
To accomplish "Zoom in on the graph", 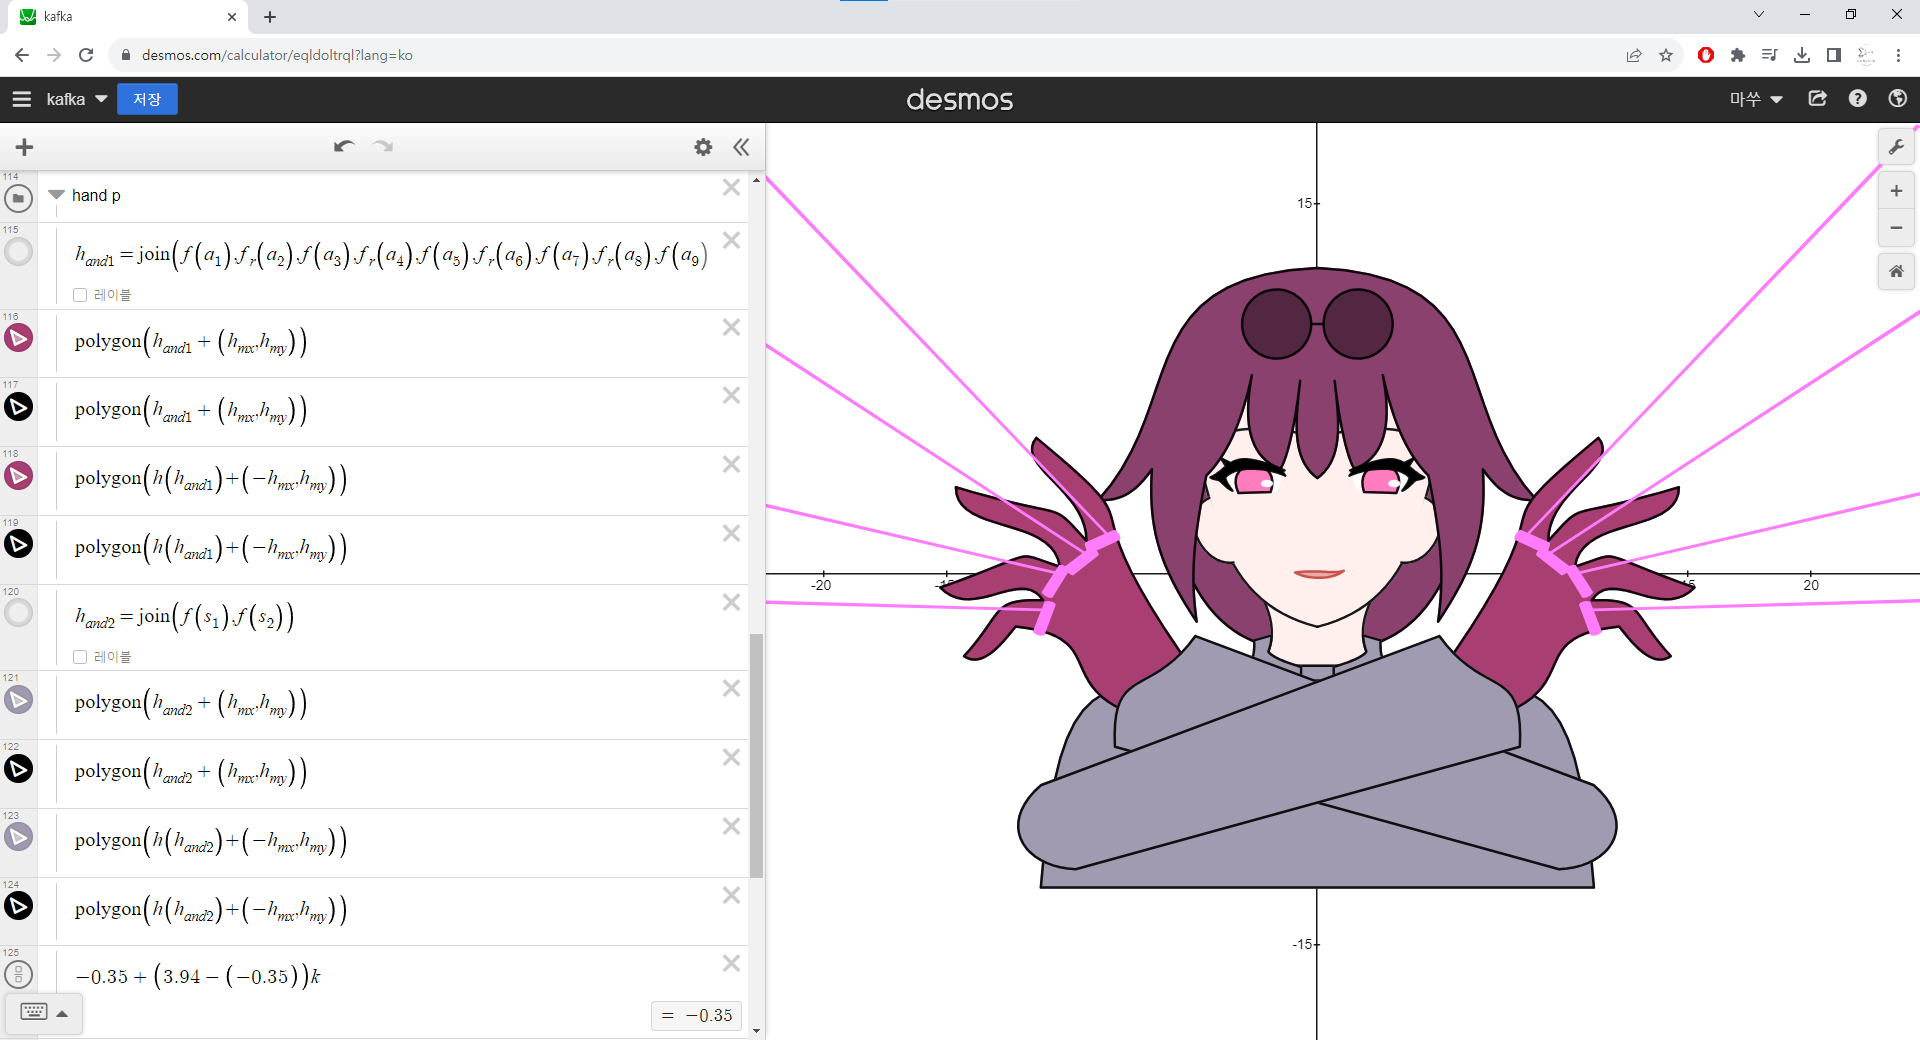I will point(1896,191).
